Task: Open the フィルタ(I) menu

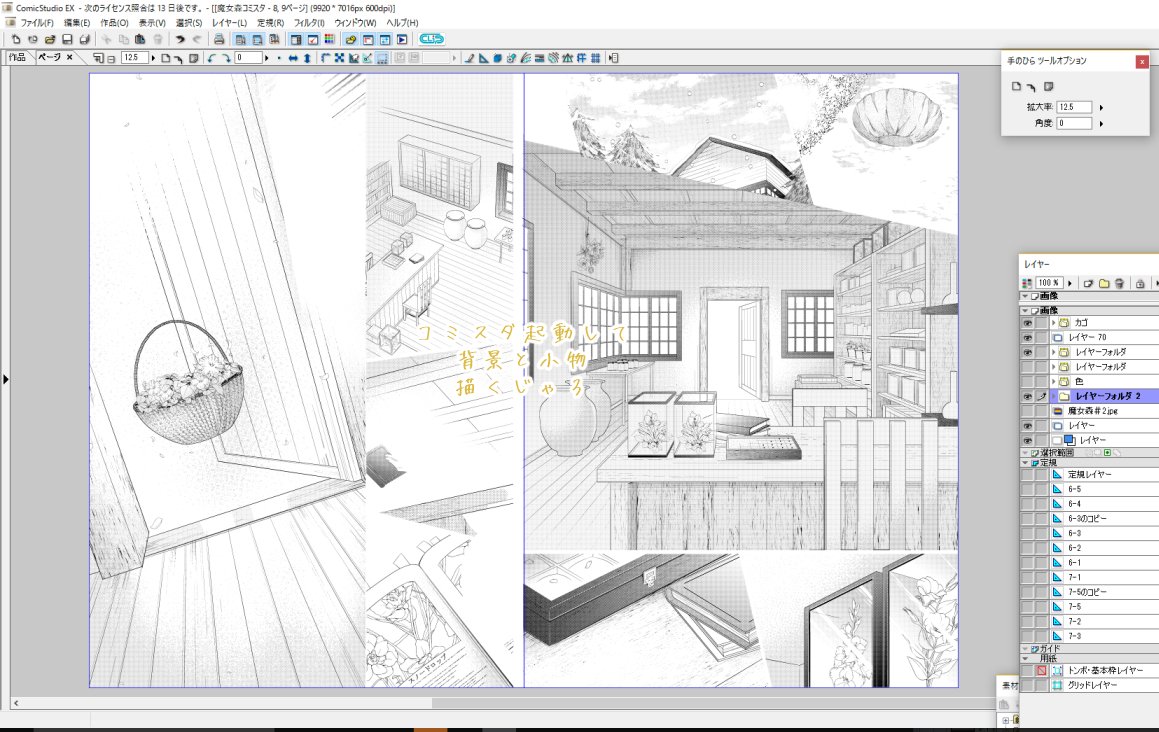Action: [x=309, y=23]
